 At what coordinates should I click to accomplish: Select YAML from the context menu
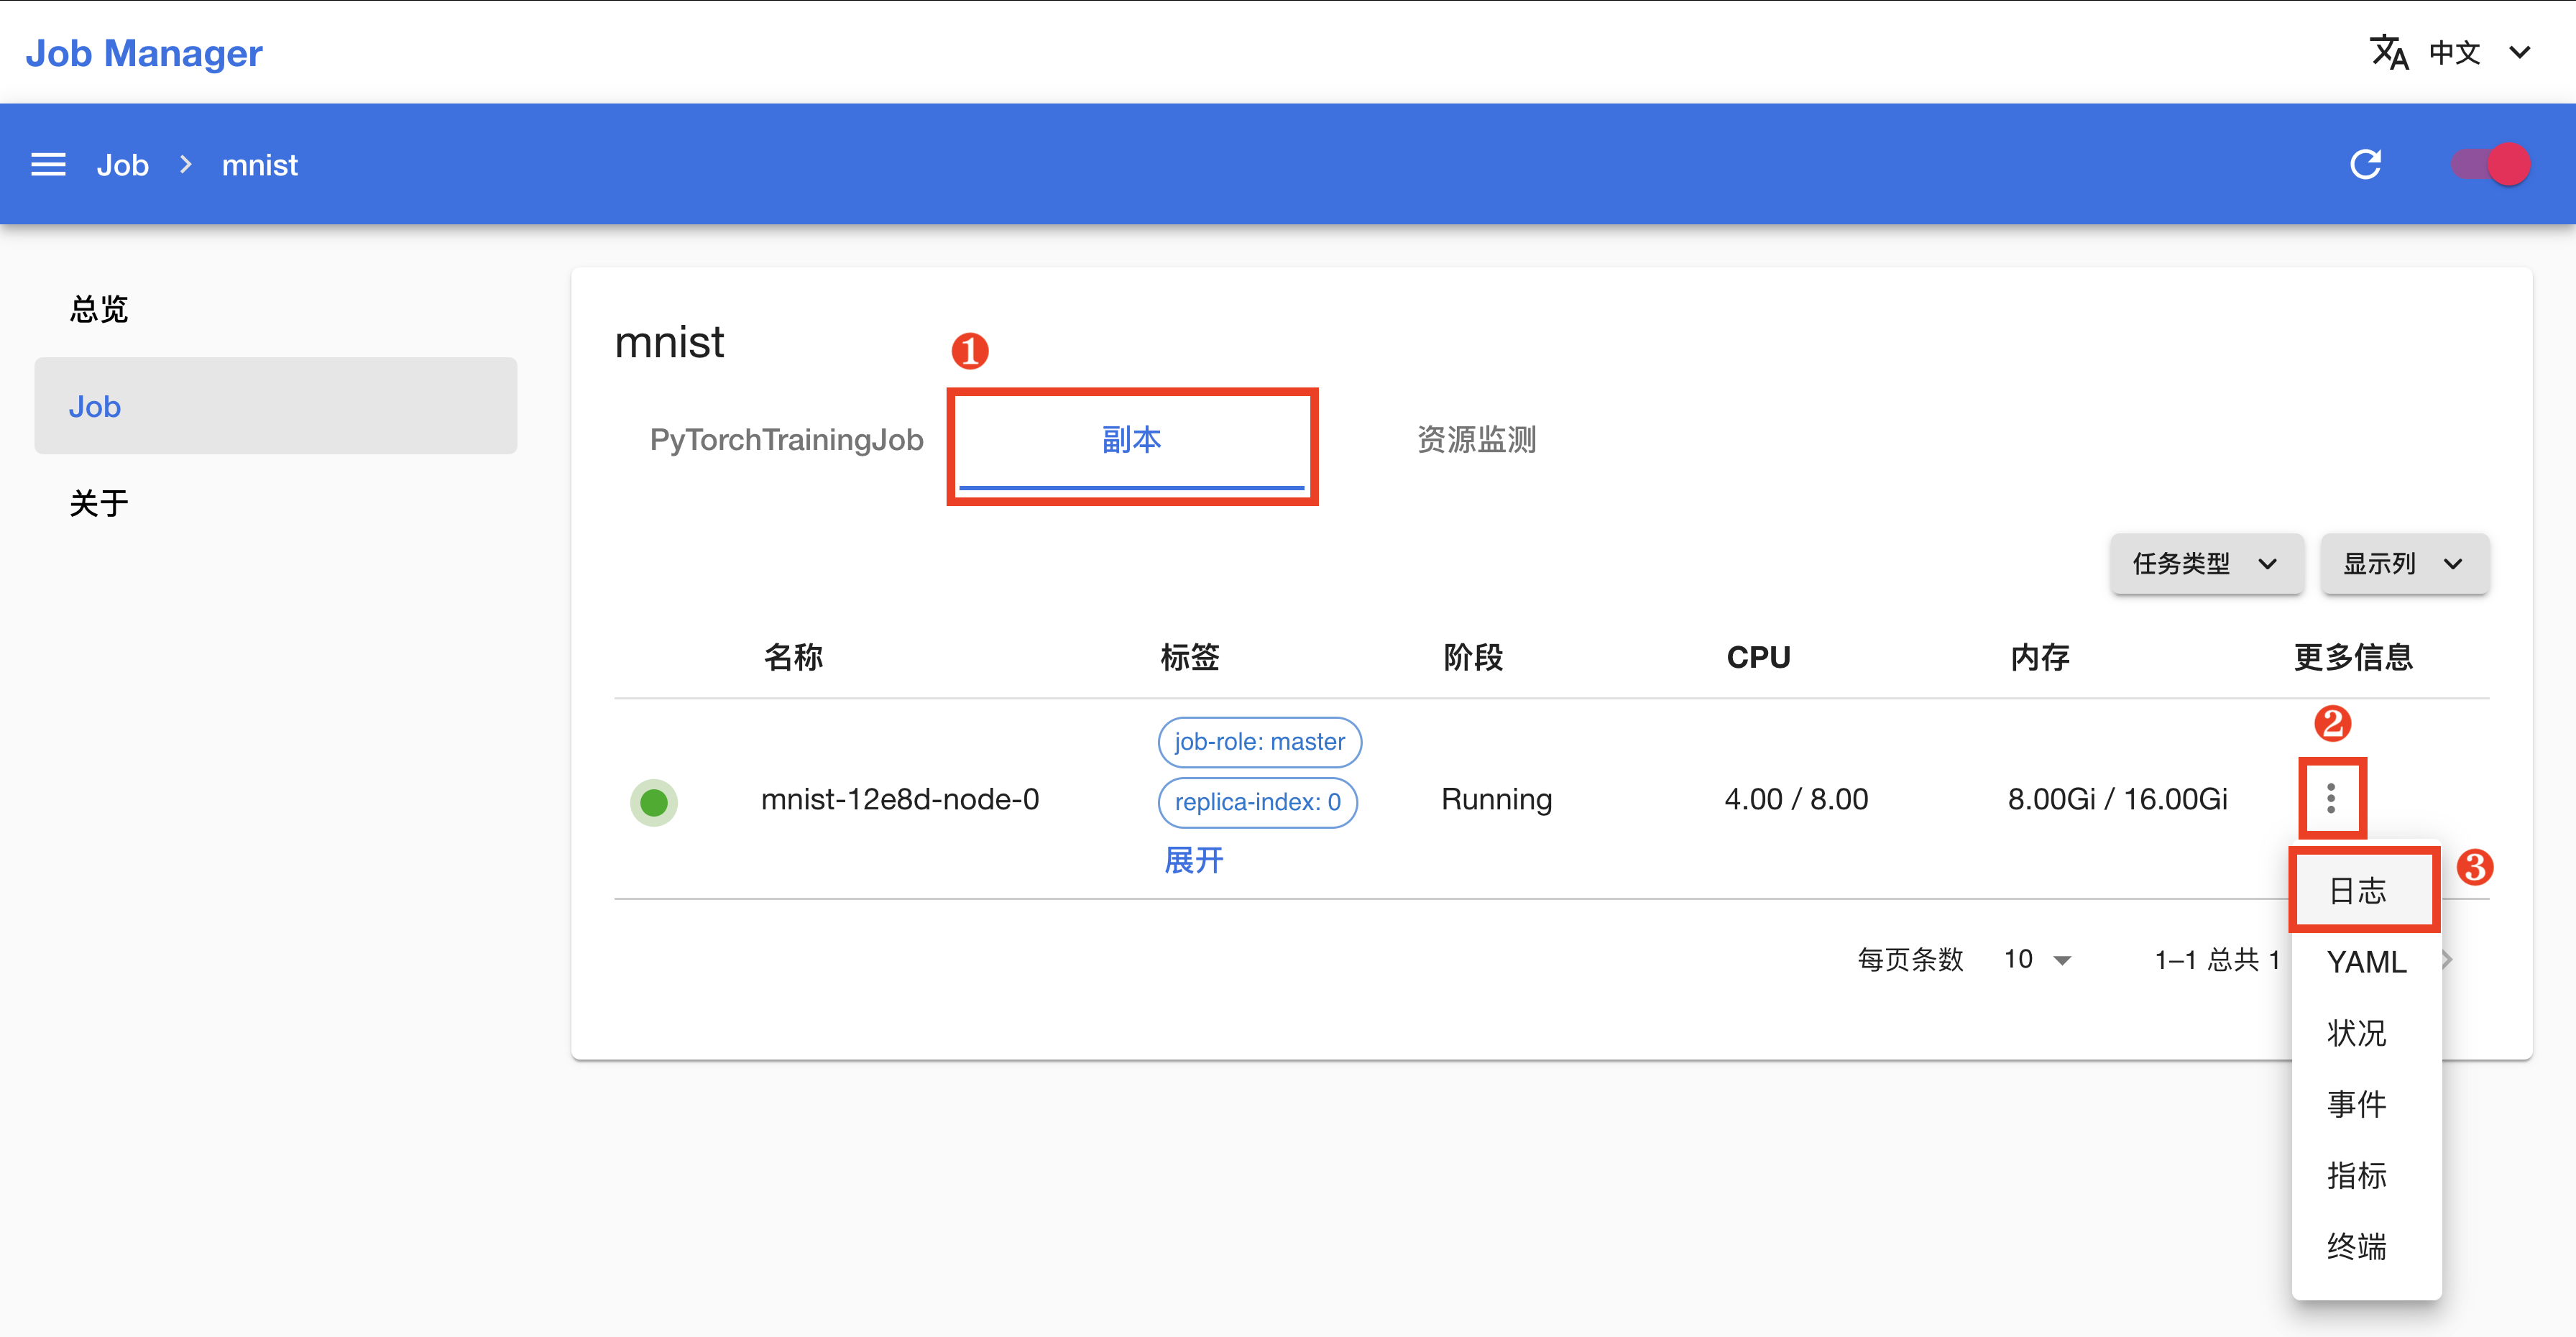pyautogui.click(x=2365, y=961)
